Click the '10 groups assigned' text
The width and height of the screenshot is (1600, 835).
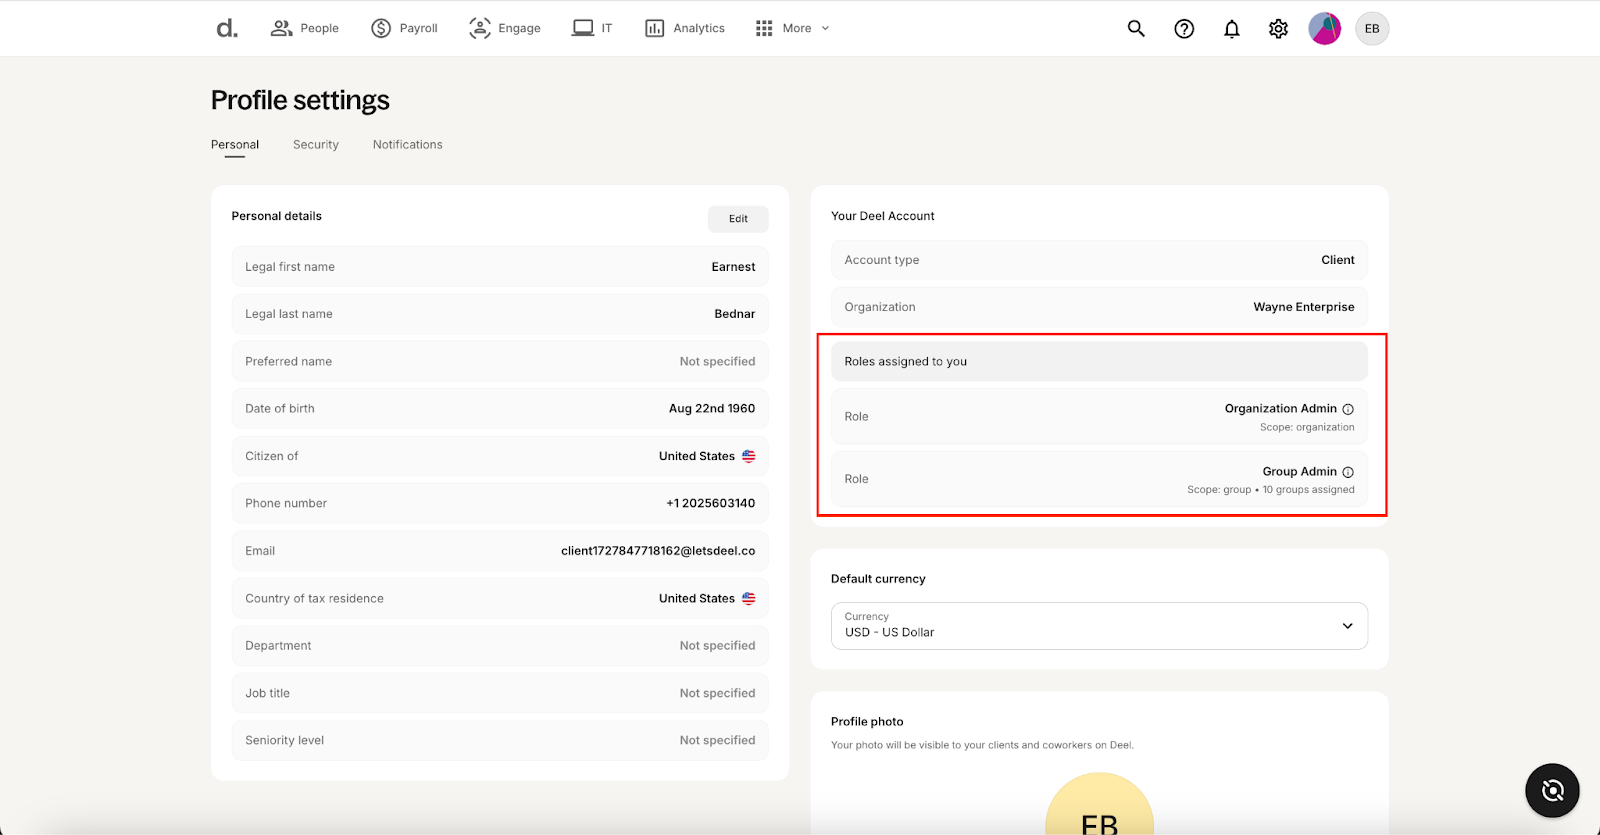[1309, 490]
